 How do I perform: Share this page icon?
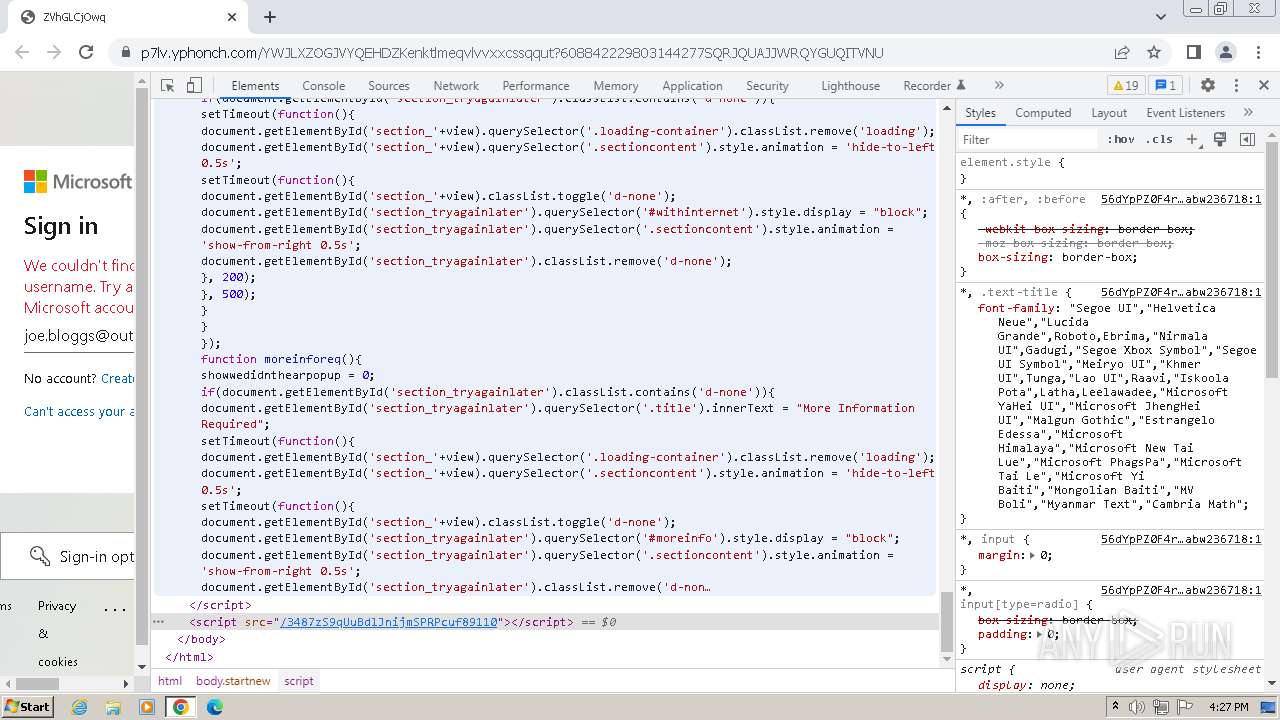[1122, 53]
